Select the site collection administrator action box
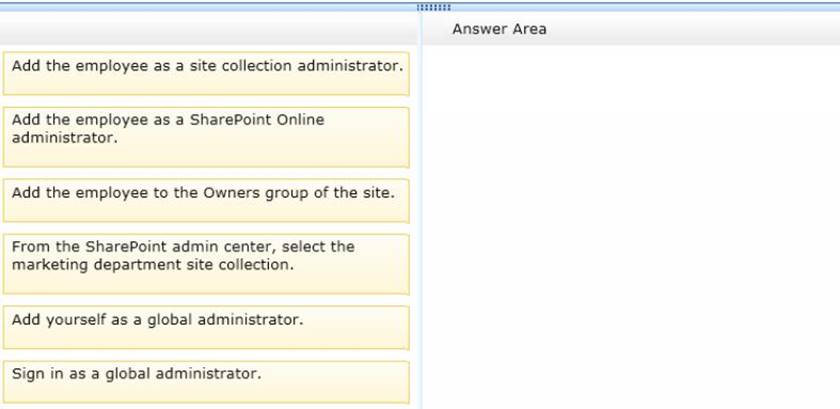Image resolution: width=840 pixels, height=409 pixels. 206,75
